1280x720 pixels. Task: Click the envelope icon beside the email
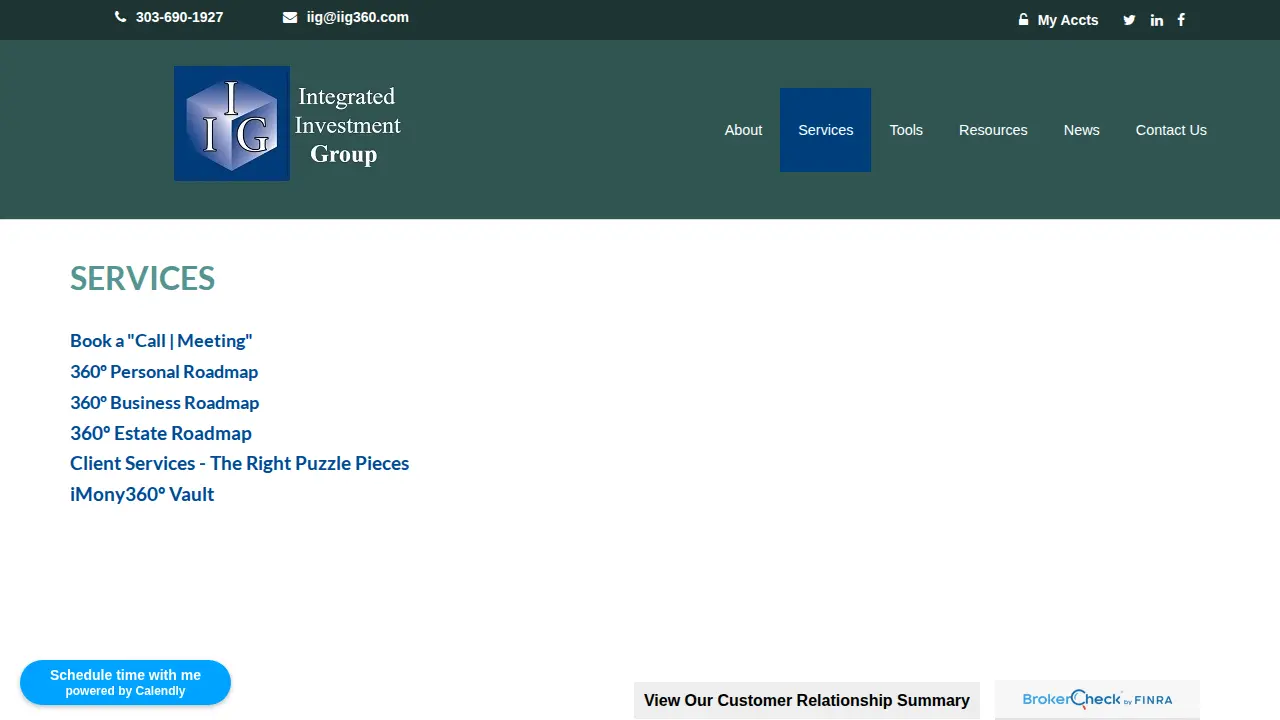tap(290, 17)
